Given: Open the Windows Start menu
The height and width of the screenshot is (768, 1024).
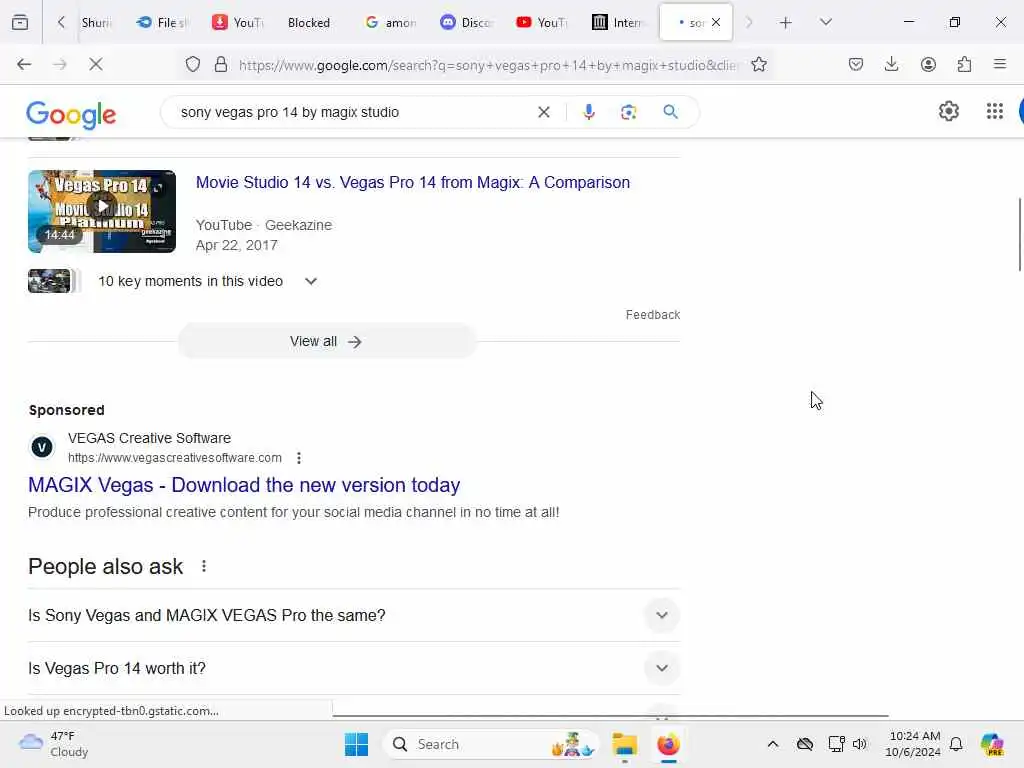Looking at the screenshot, I should (356, 744).
